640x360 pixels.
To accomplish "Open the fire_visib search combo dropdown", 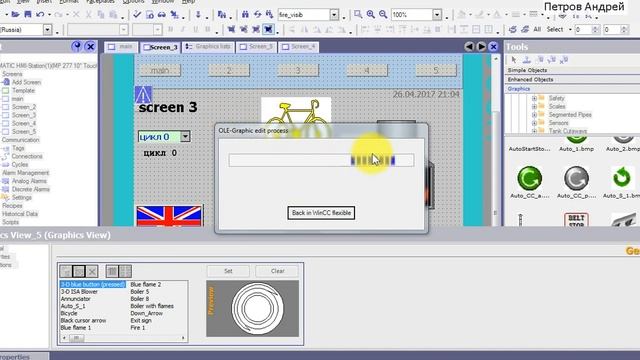I will 334,15.
